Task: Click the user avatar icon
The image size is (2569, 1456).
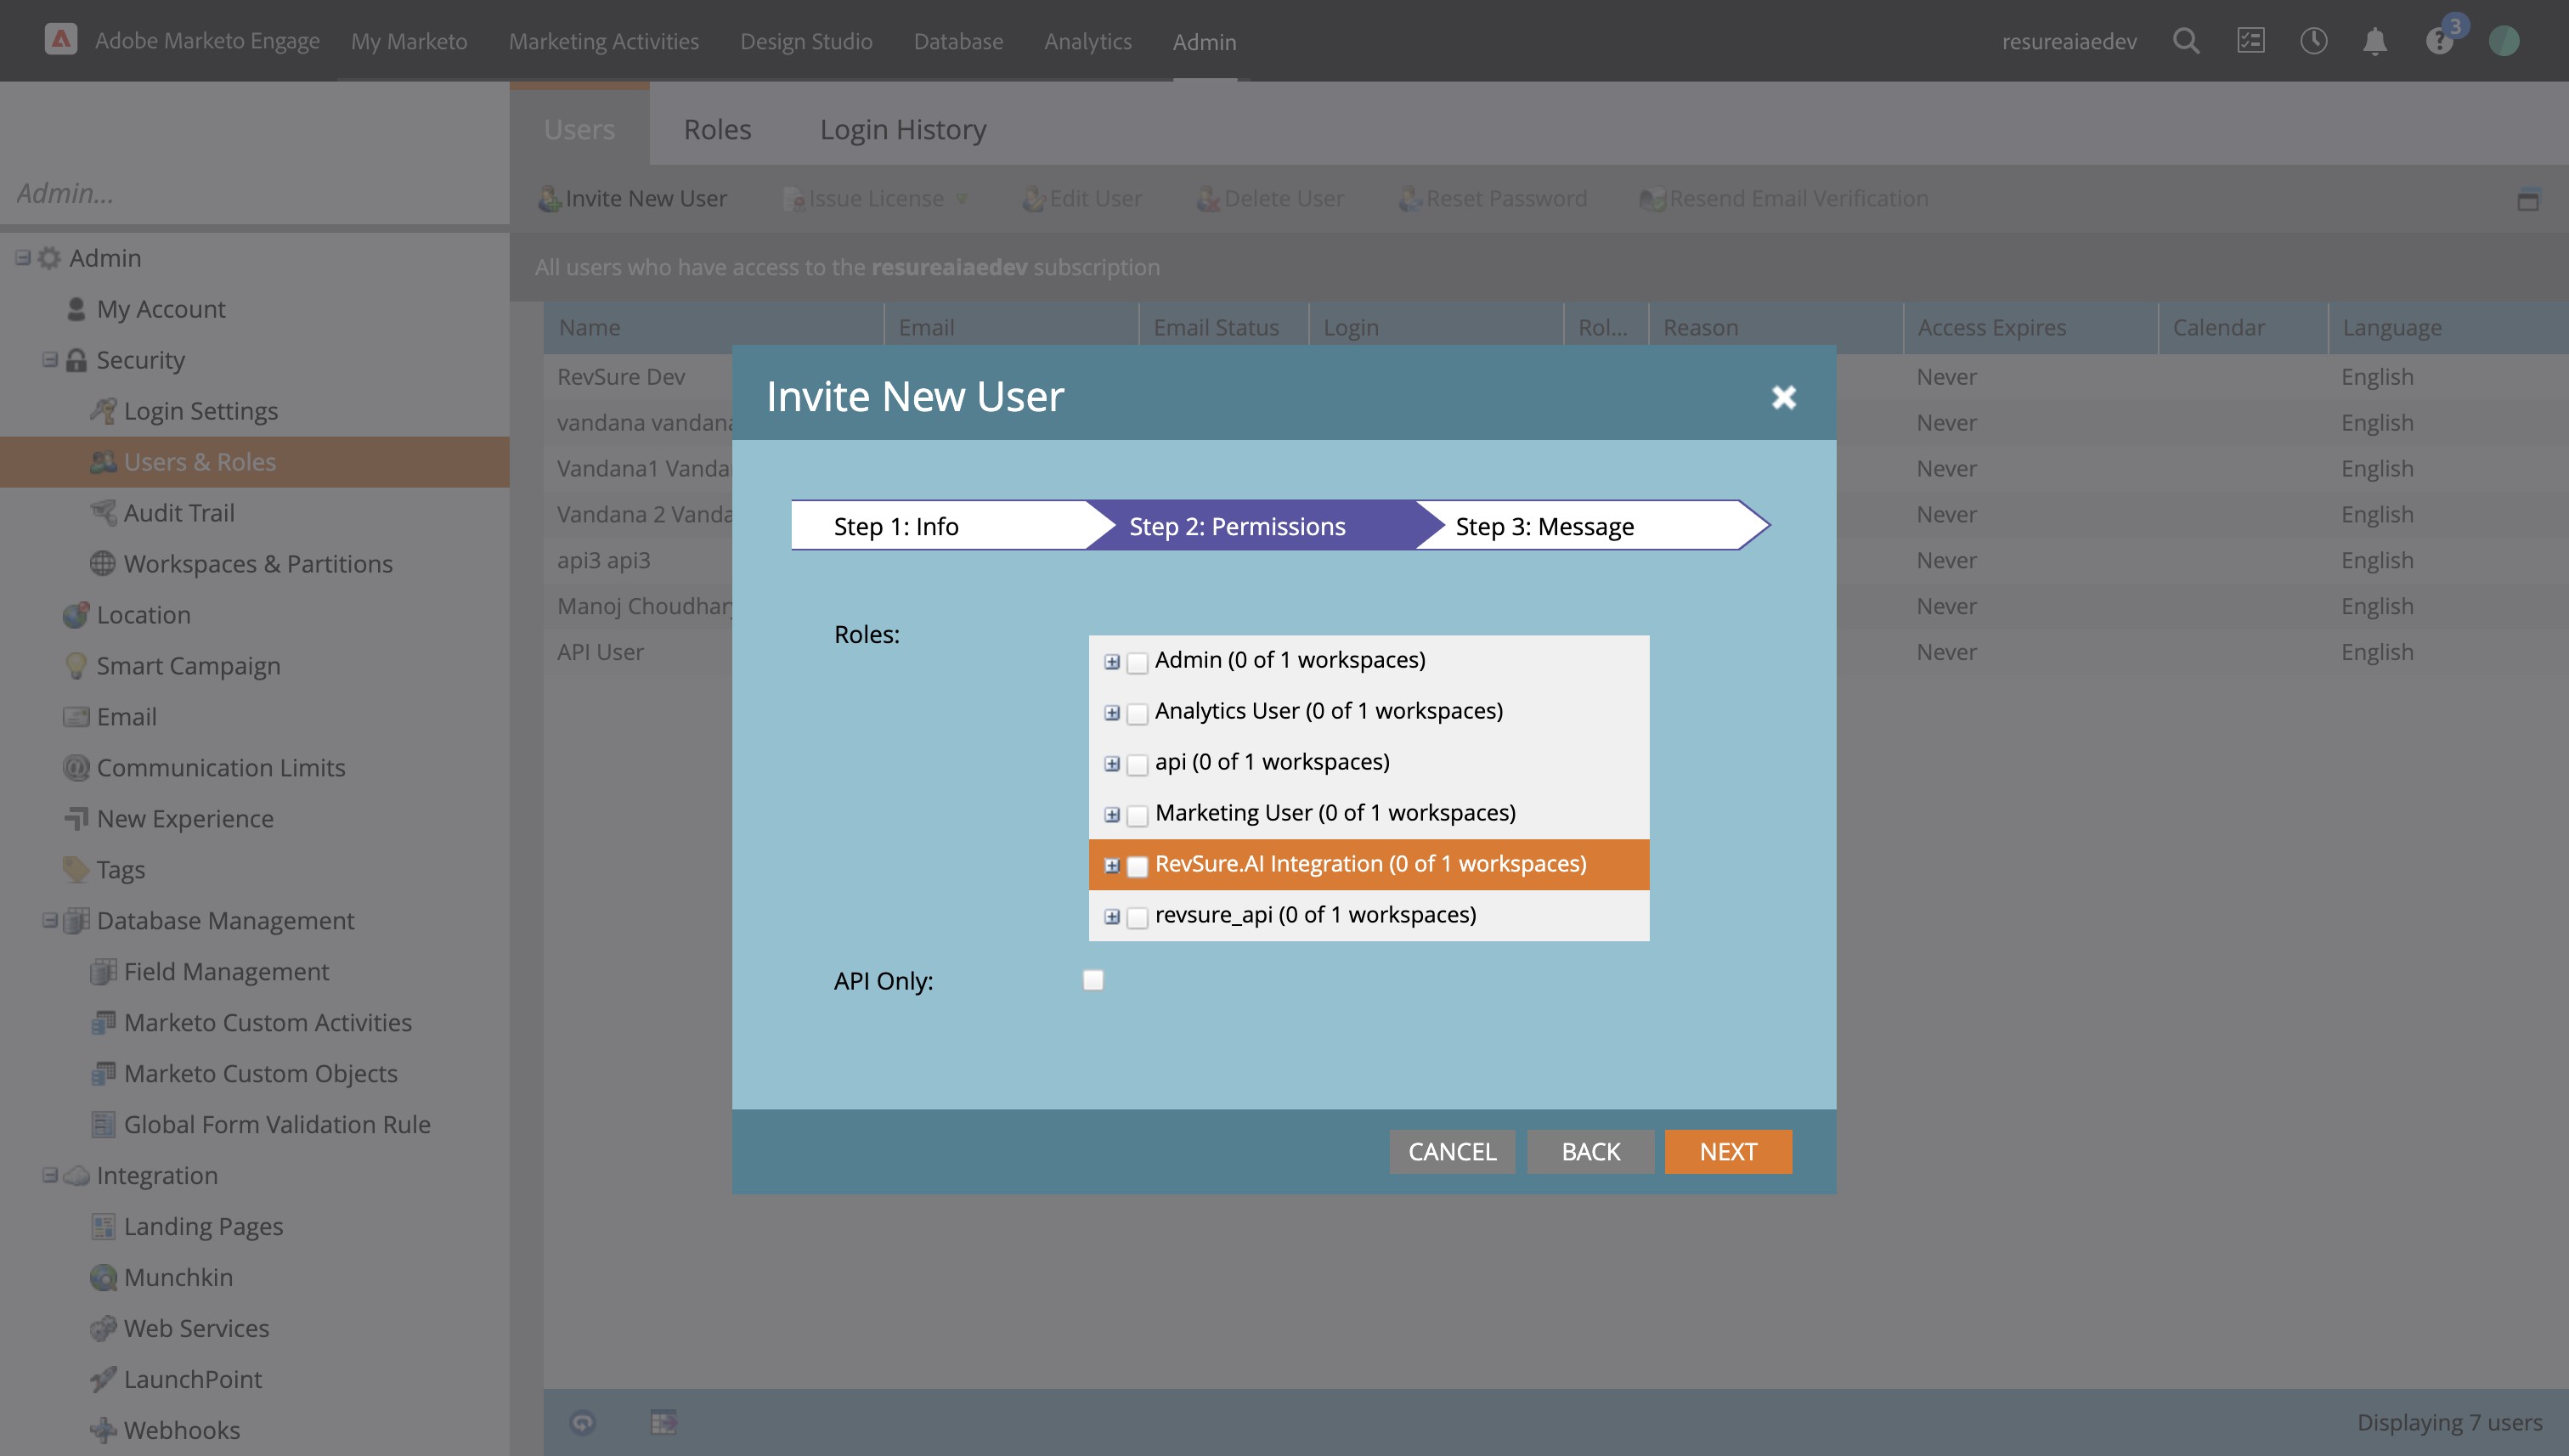Action: click(x=2503, y=41)
